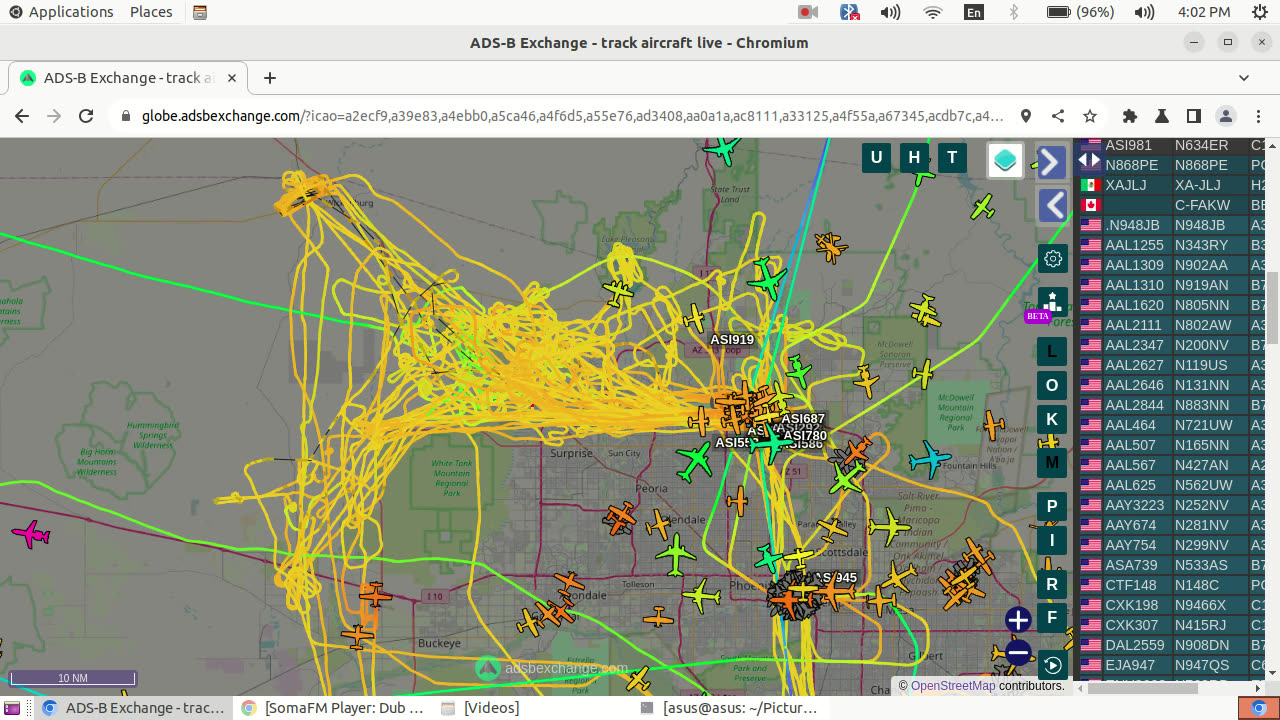Zoom out with the minus button

click(x=1018, y=653)
